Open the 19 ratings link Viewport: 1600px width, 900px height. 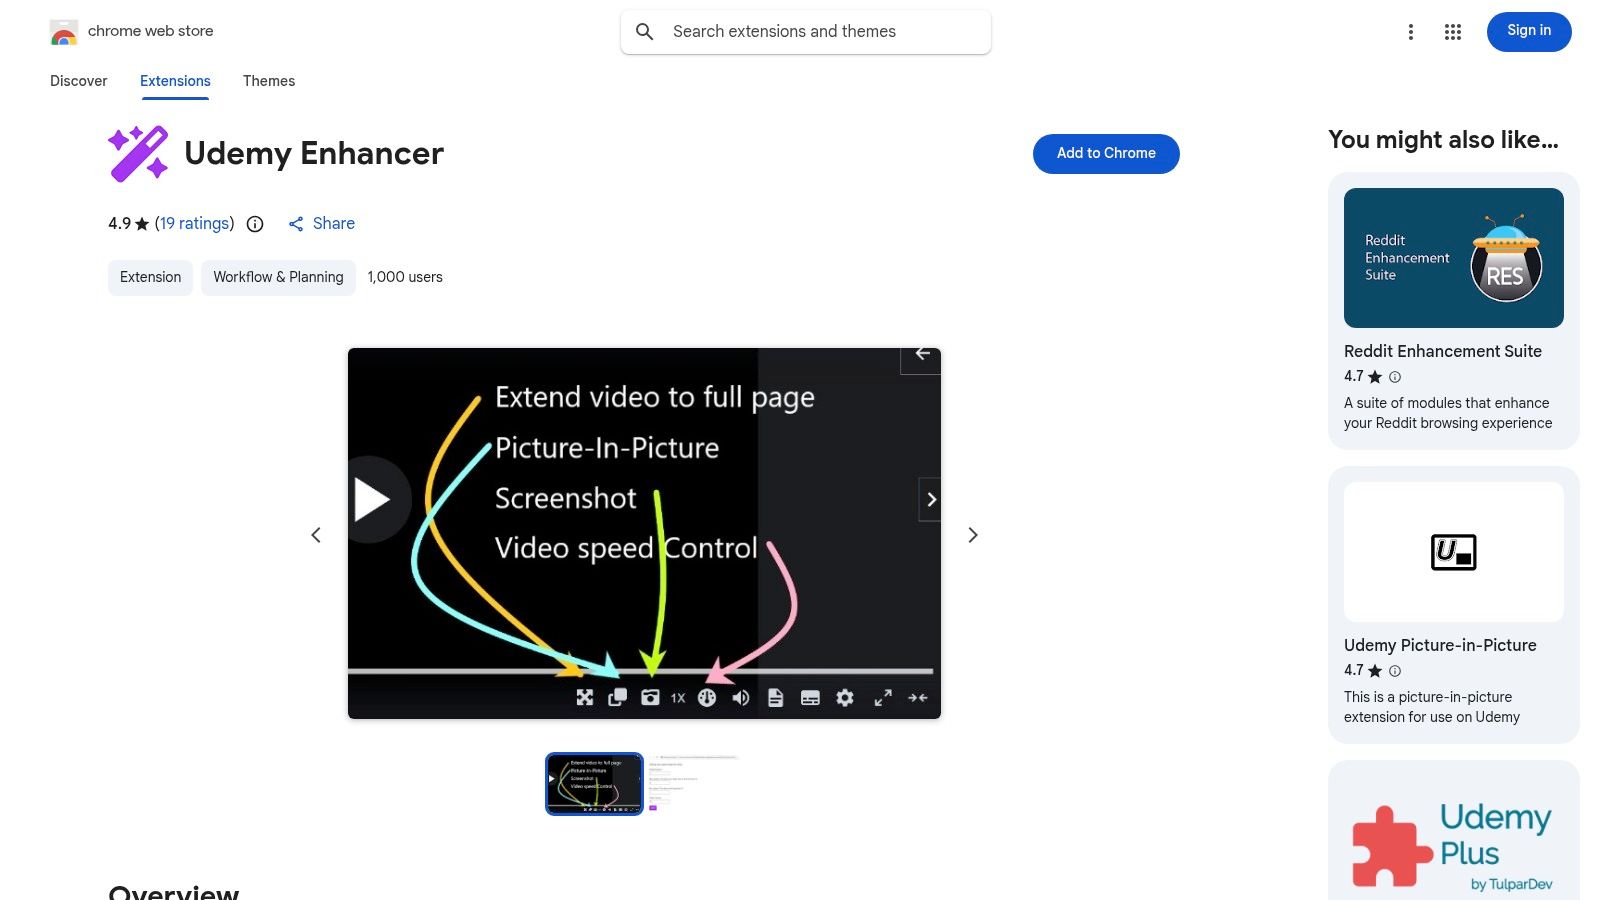[x=194, y=223]
